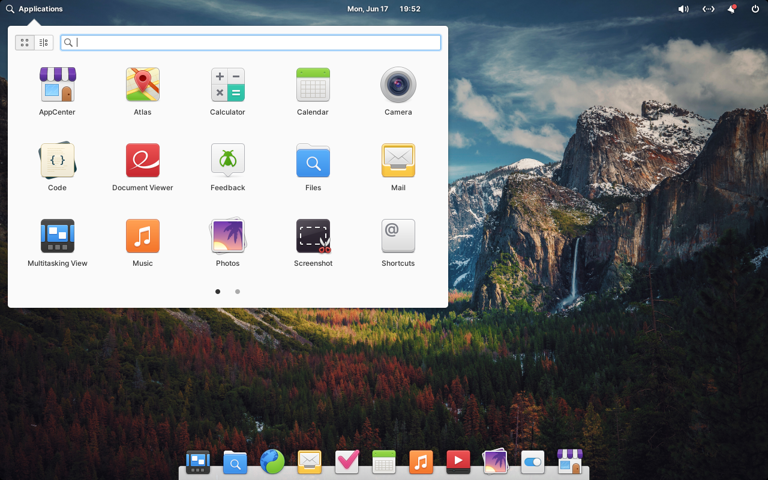Open Photos from the app grid
The width and height of the screenshot is (768, 480).
(228, 242)
